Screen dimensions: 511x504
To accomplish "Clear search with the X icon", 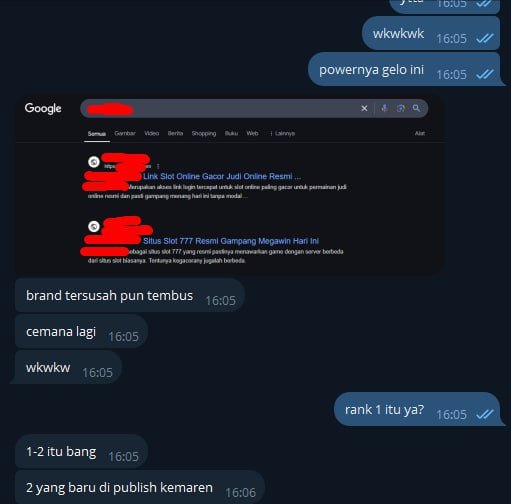I will point(364,108).
